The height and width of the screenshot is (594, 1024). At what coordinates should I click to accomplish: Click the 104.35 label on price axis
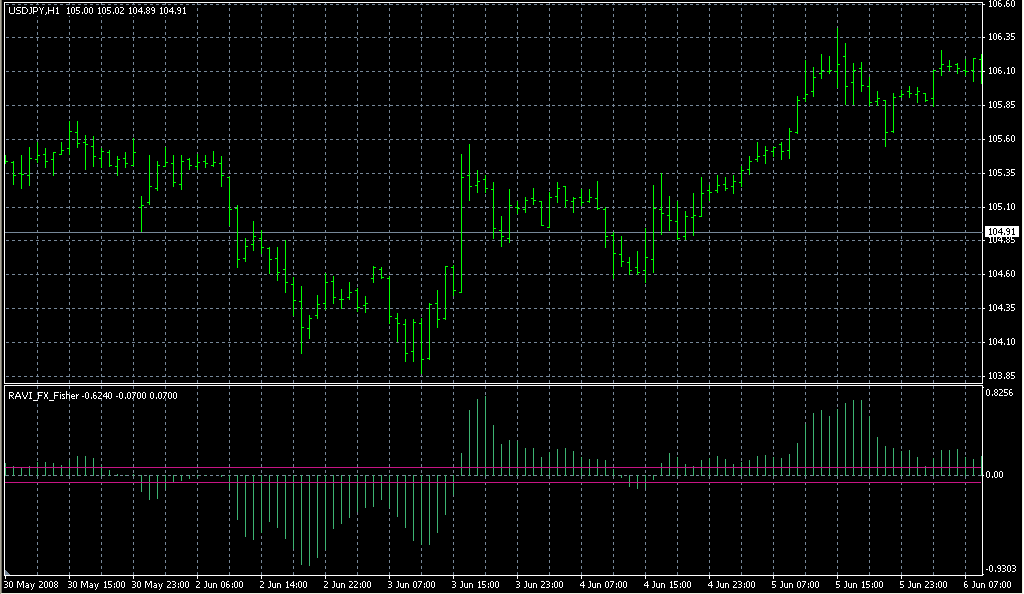(1001, 308)
